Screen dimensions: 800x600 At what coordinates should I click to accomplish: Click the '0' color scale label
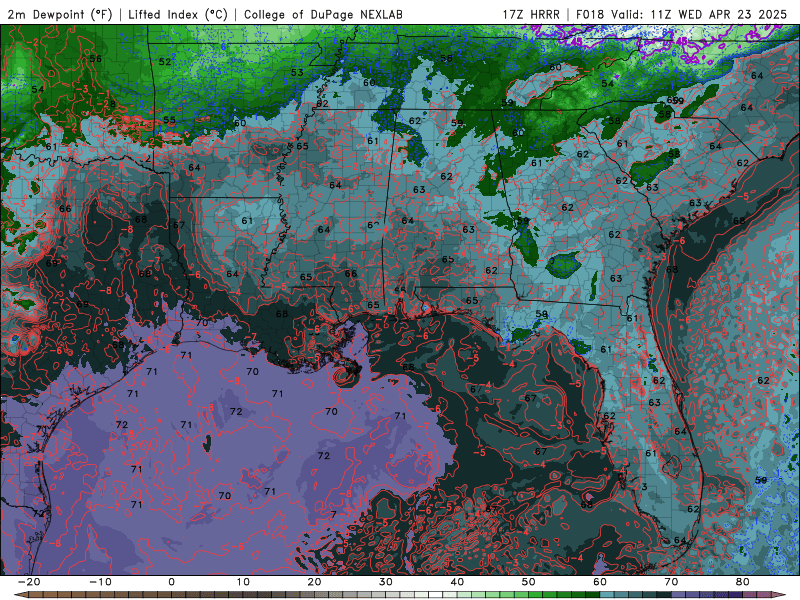tap(171, 582)
